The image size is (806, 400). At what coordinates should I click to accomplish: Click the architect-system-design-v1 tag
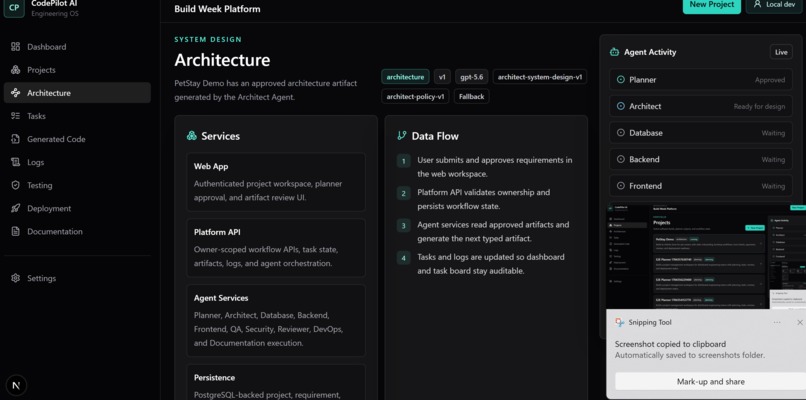(x=540, y=77)
